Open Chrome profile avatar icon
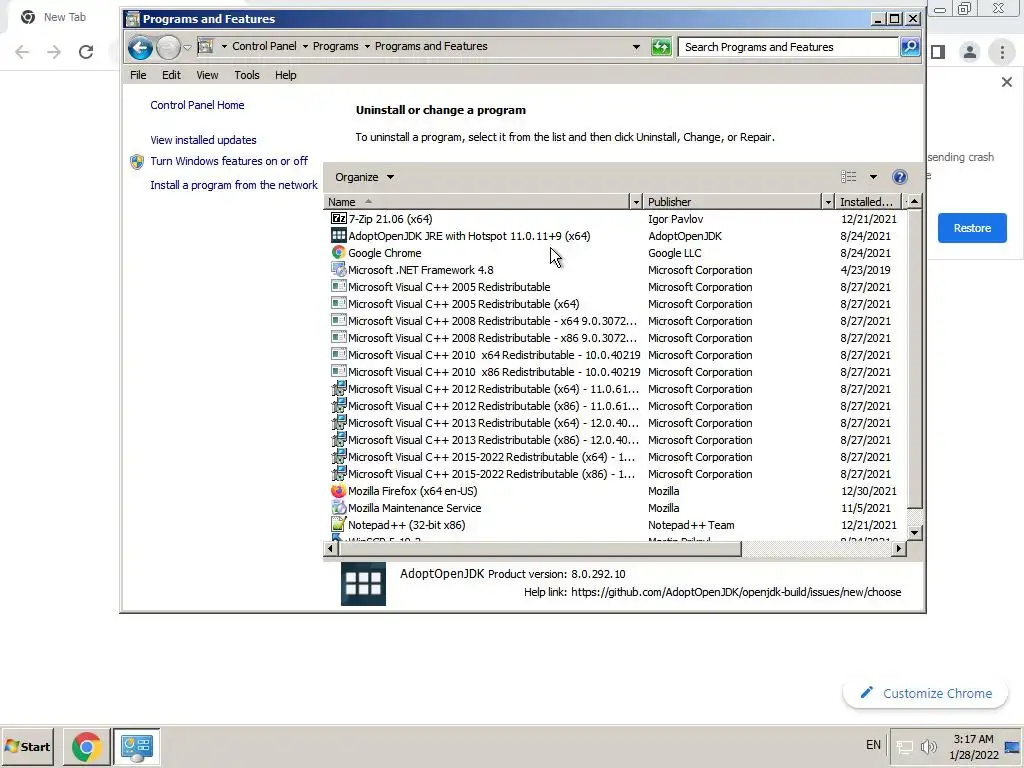 (x=970, y=52)
